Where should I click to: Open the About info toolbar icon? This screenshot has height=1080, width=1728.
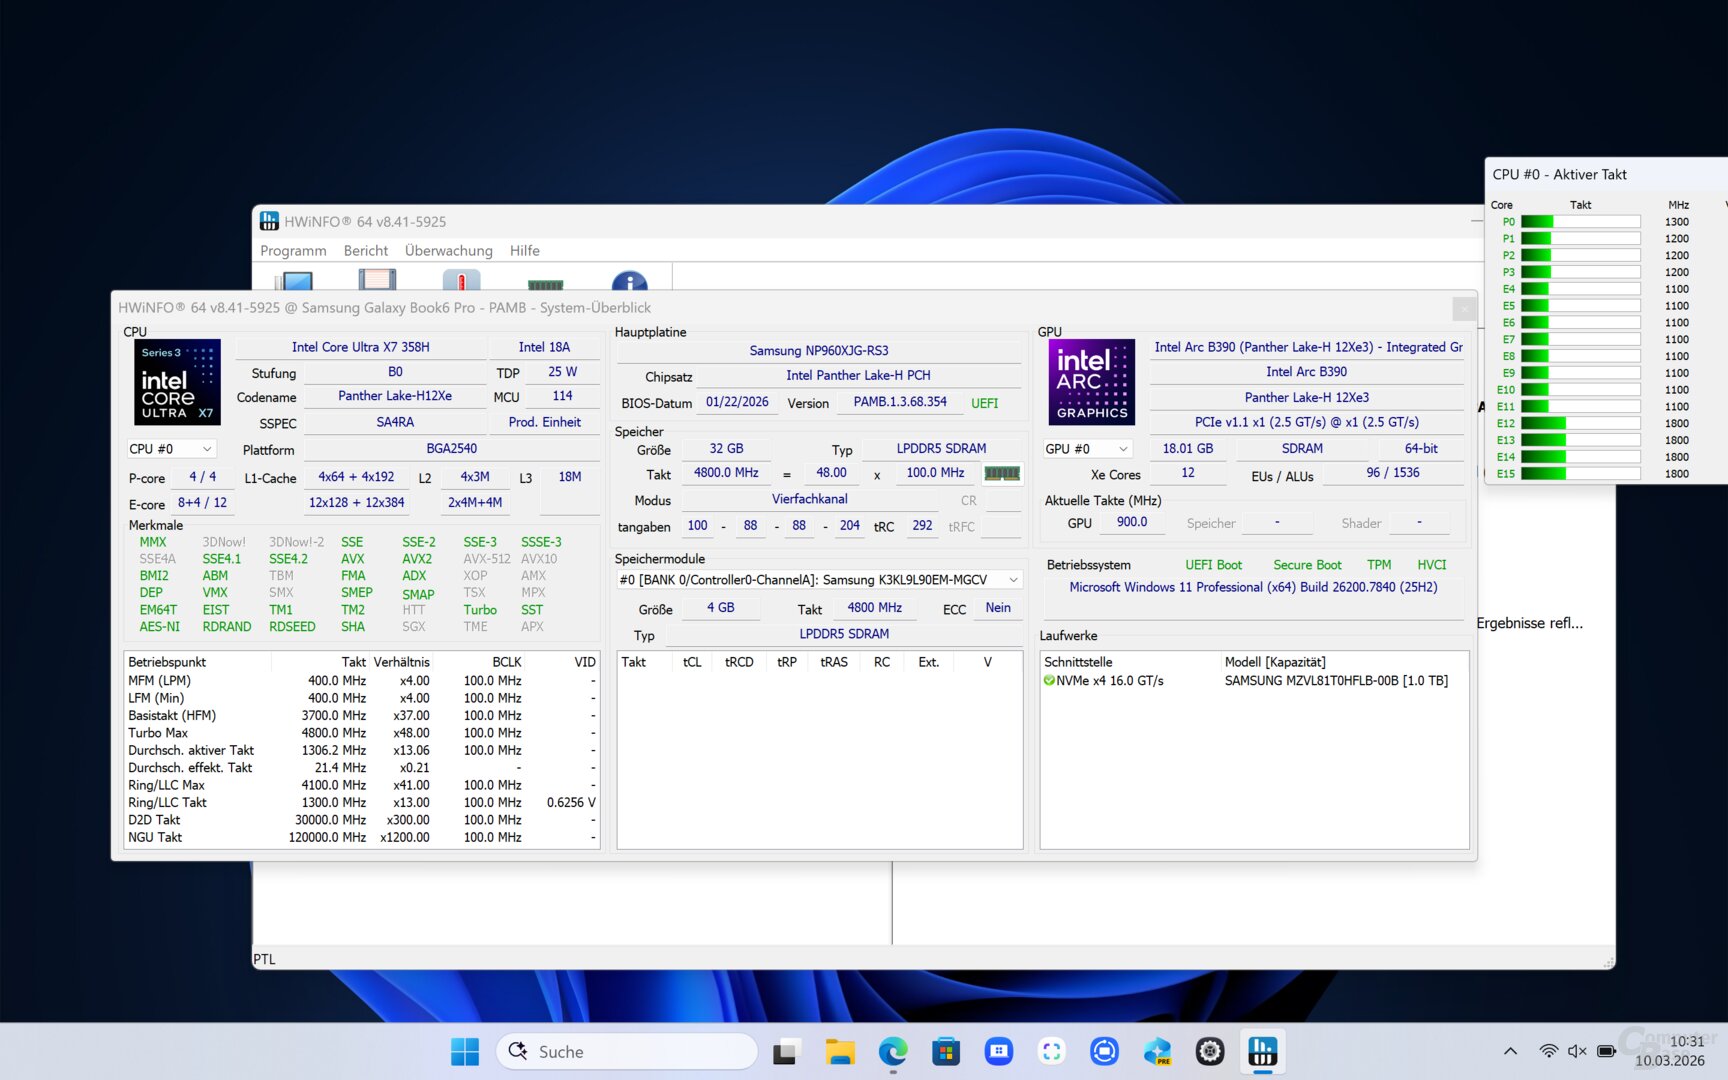click(x=630, y=283)
